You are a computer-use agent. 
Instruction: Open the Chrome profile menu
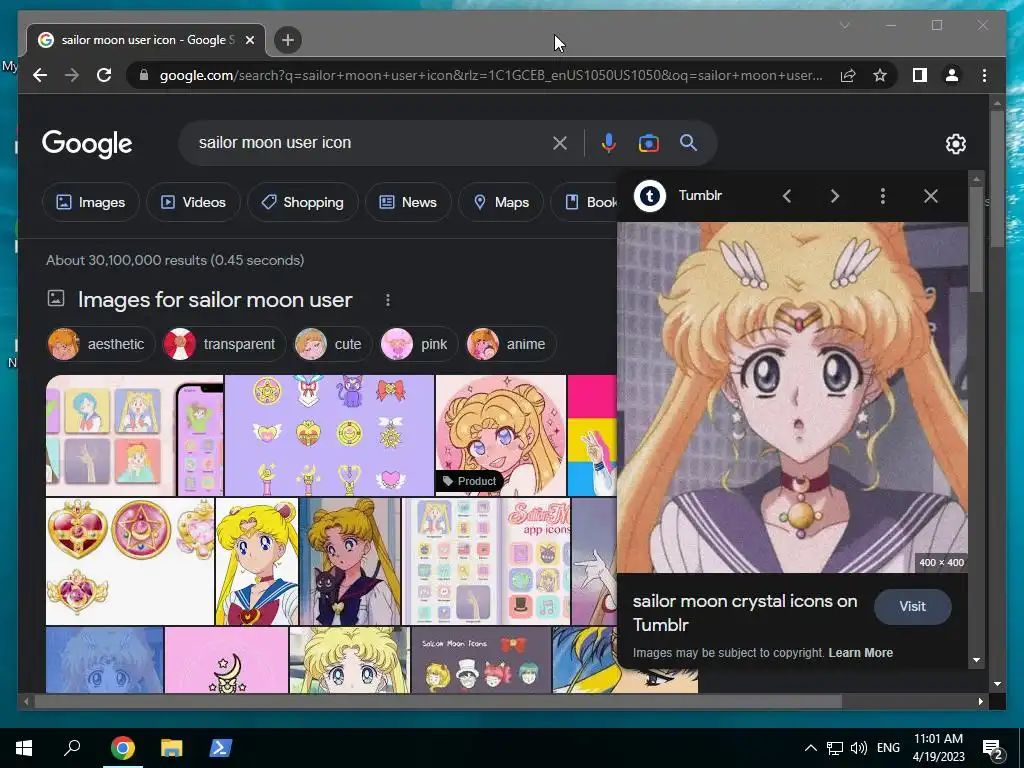point(952,75)
